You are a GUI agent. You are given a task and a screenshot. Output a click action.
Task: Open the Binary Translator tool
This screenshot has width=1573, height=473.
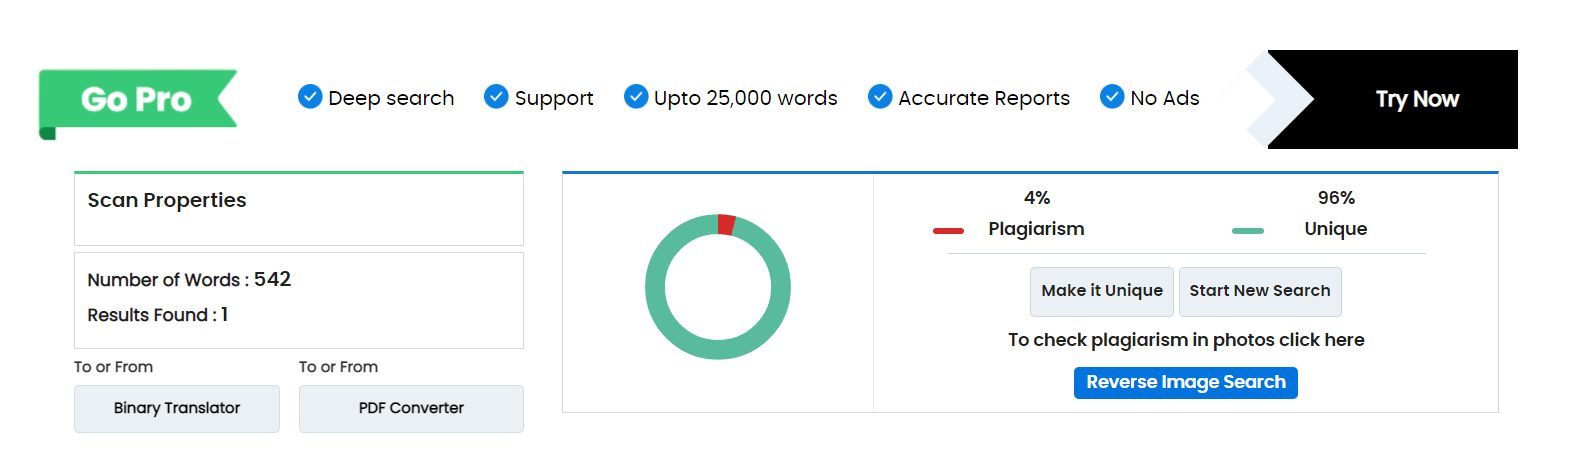click(177, 409)
